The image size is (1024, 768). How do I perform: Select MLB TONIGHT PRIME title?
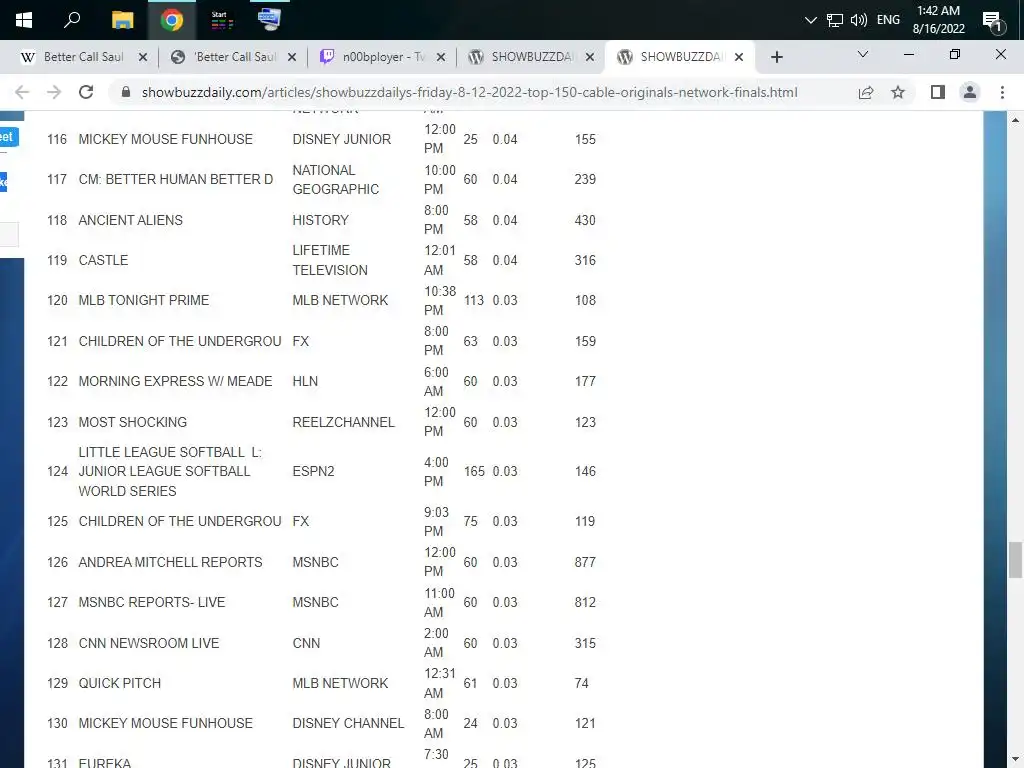pyautogui.click(x=144, y=300)
